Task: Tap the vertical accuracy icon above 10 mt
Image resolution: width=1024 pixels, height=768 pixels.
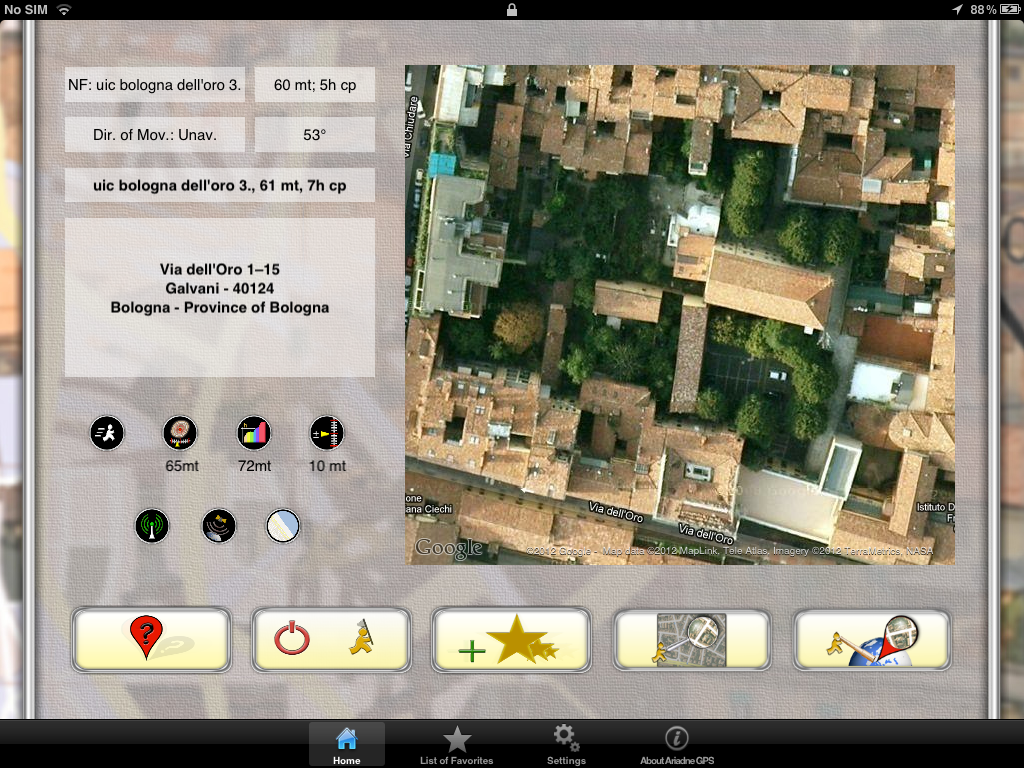Action: 327,433
